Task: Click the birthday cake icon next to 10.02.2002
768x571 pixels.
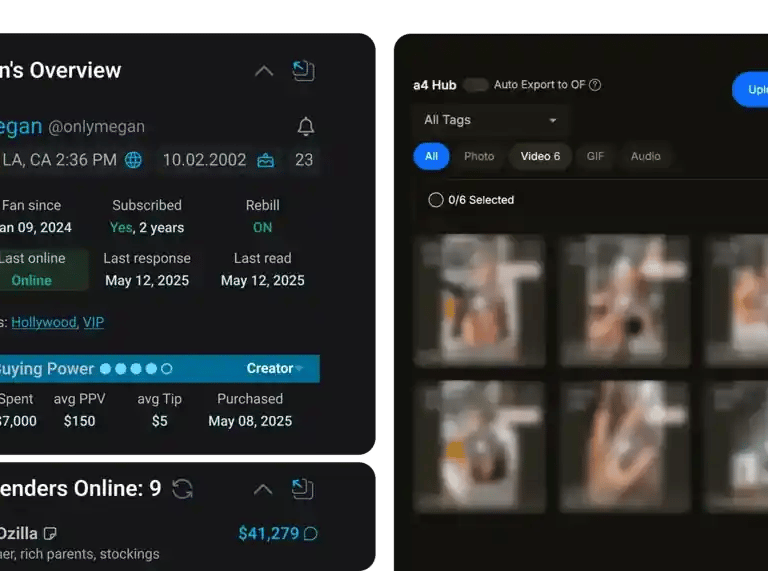Action: pos(265,160)
